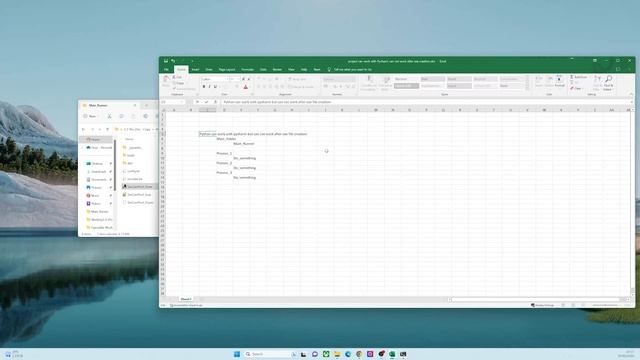Apply the Bad cell style
The height and width of the screenshot is (360, 640).
pos(433,79)
